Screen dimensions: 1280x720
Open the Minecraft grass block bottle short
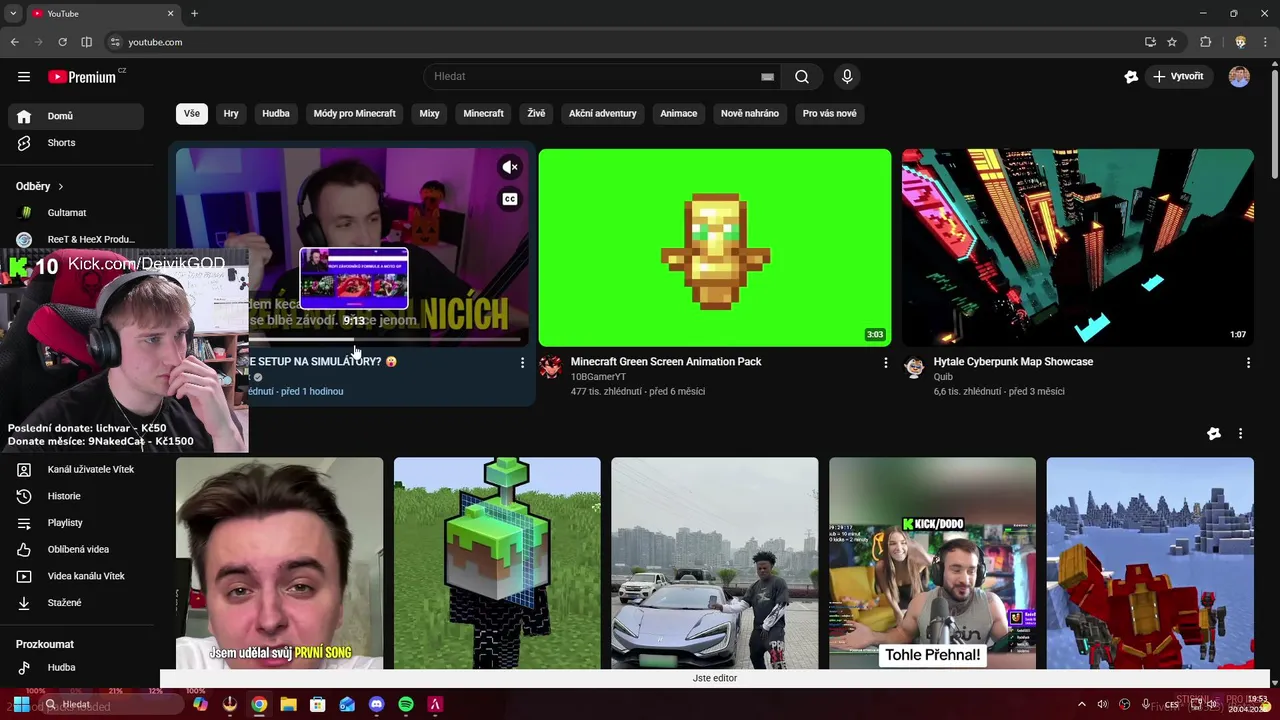(x=497, y=563)
